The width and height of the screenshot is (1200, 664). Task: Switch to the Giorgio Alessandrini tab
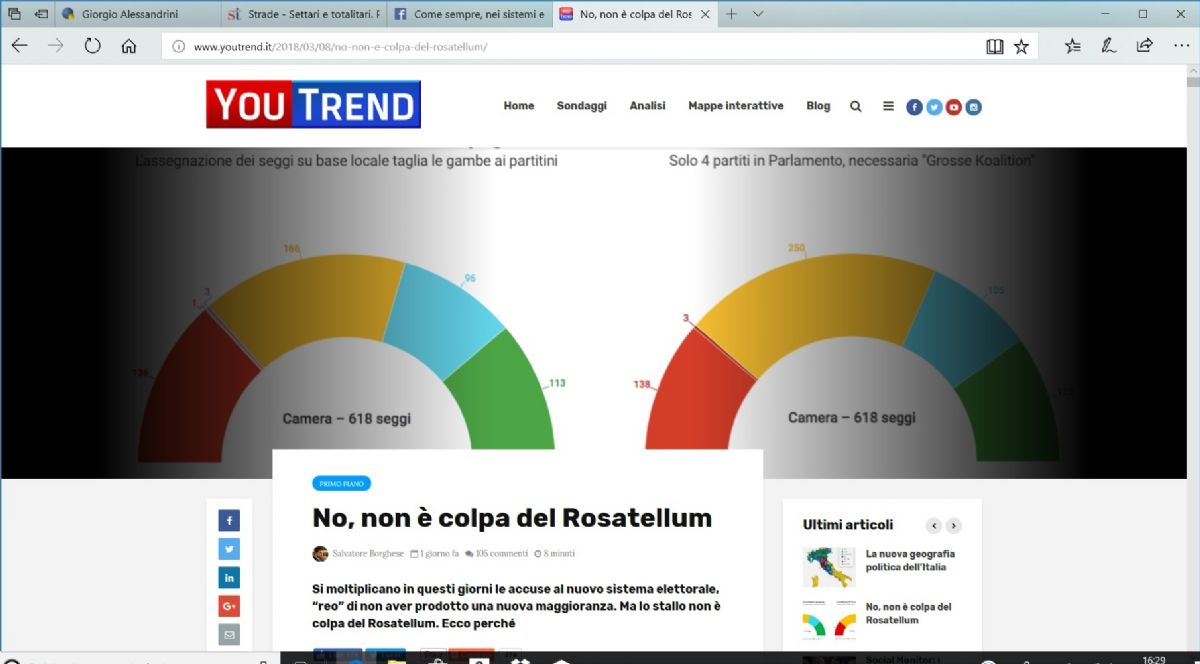(138, 14)
